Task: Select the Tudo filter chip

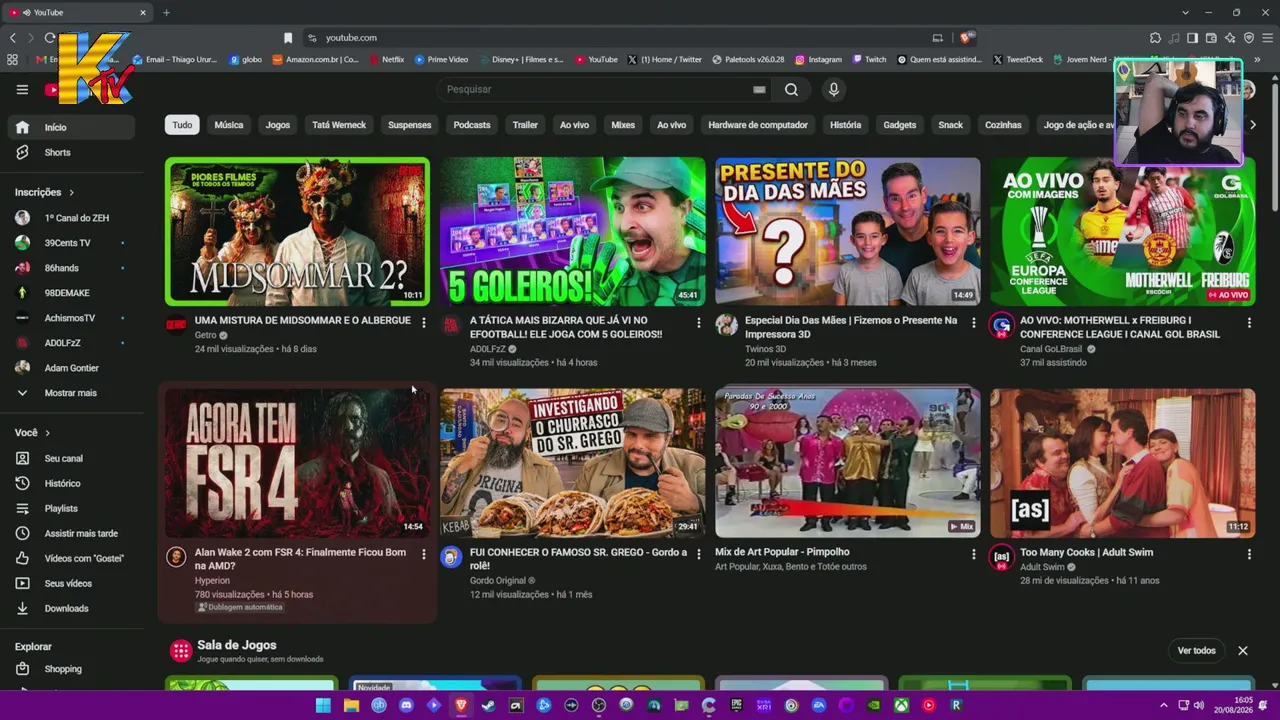Action: (x=182, y=125)
